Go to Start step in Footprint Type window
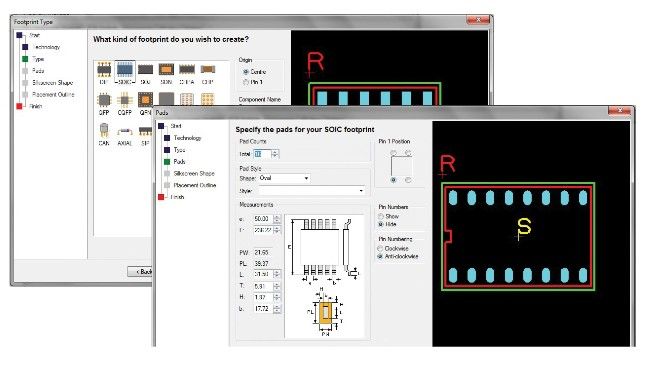This screenshot has width=656, height=369. coord(34,35)
